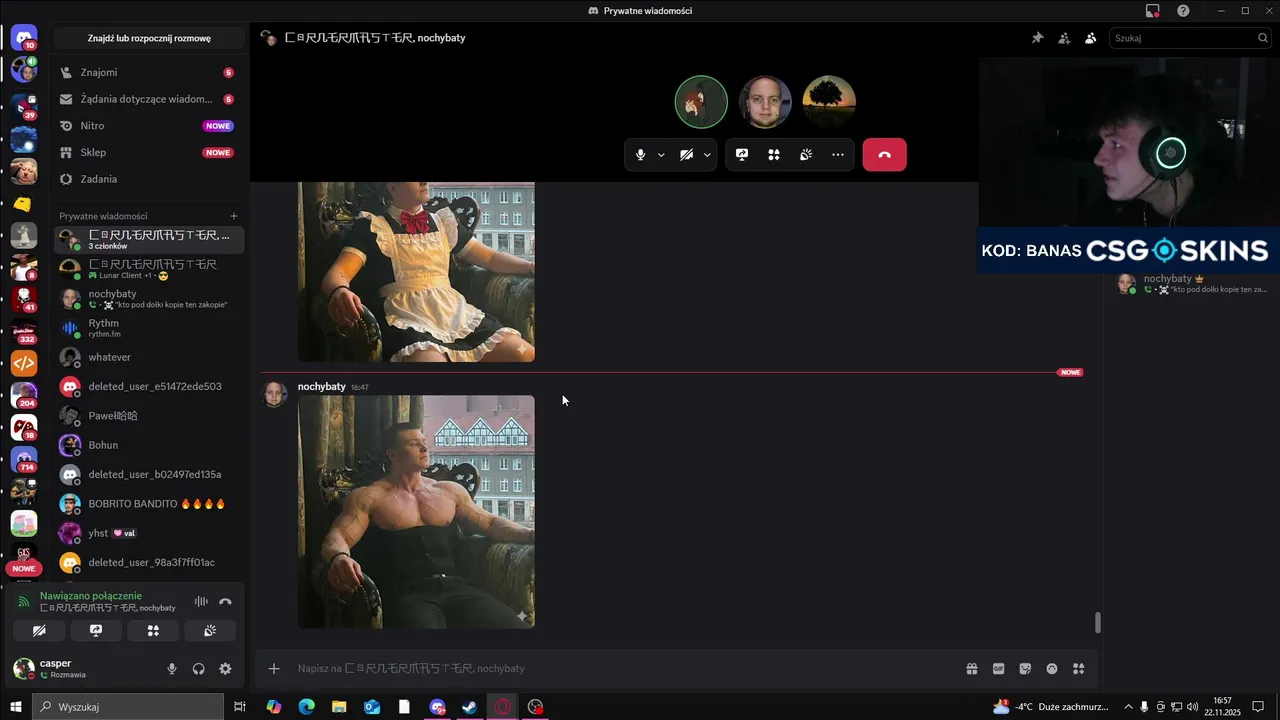Open Discord inbox icon in title bar
Screen dimensions: 1280x720
pyautogui.click(x=1153, y=11)
